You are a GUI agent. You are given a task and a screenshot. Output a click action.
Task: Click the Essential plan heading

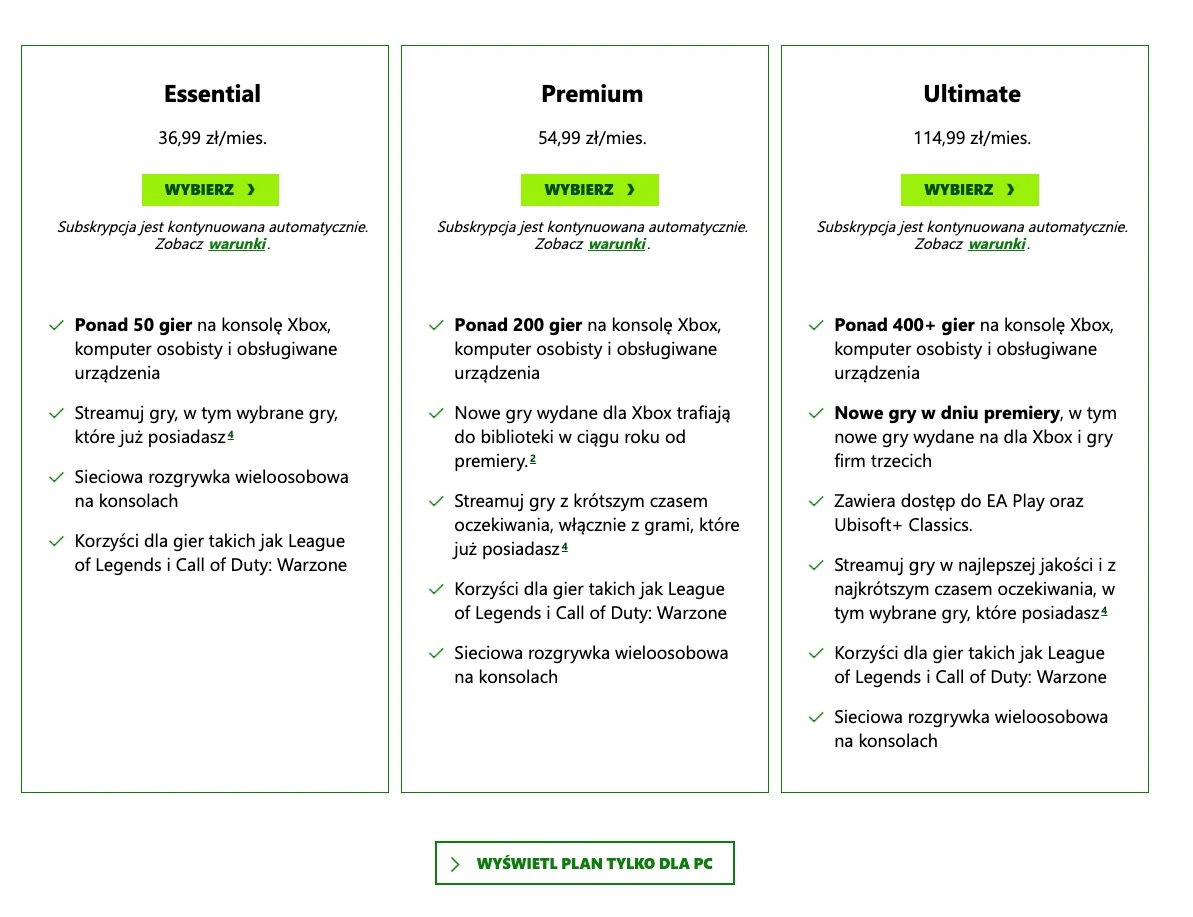pyautogui.click(x=212, y=94)
